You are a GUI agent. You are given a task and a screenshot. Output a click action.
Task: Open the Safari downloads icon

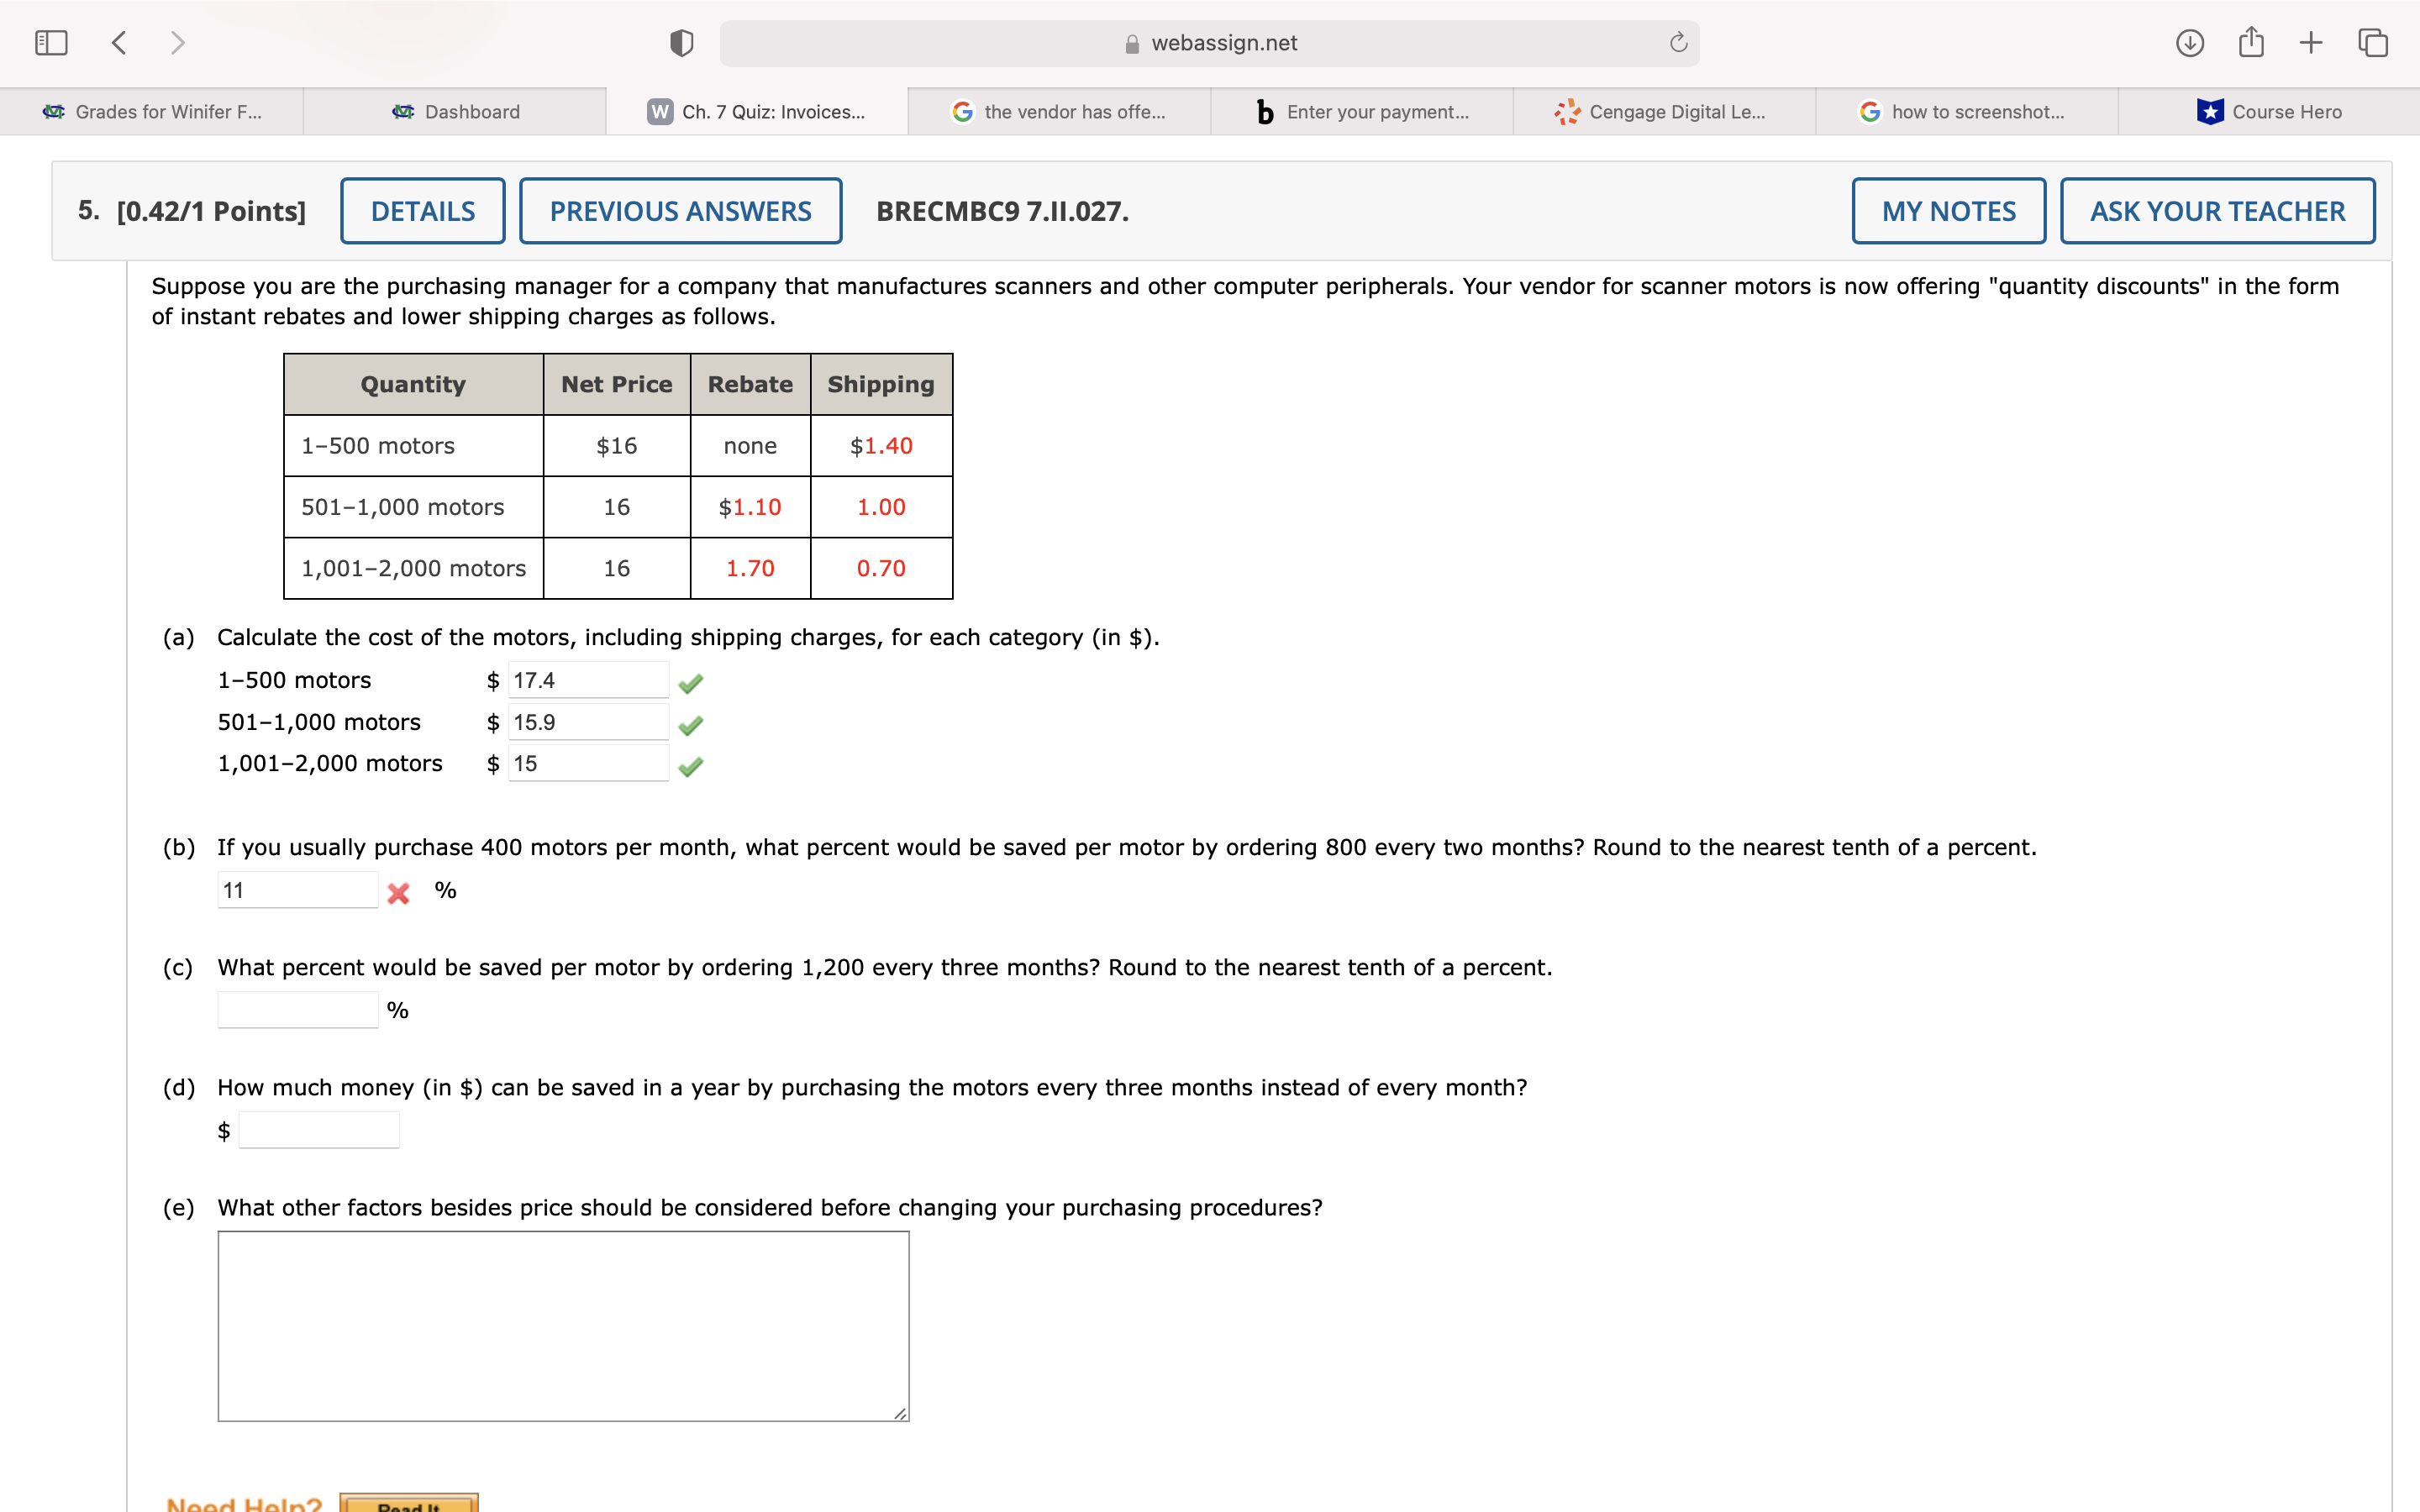2189,43
